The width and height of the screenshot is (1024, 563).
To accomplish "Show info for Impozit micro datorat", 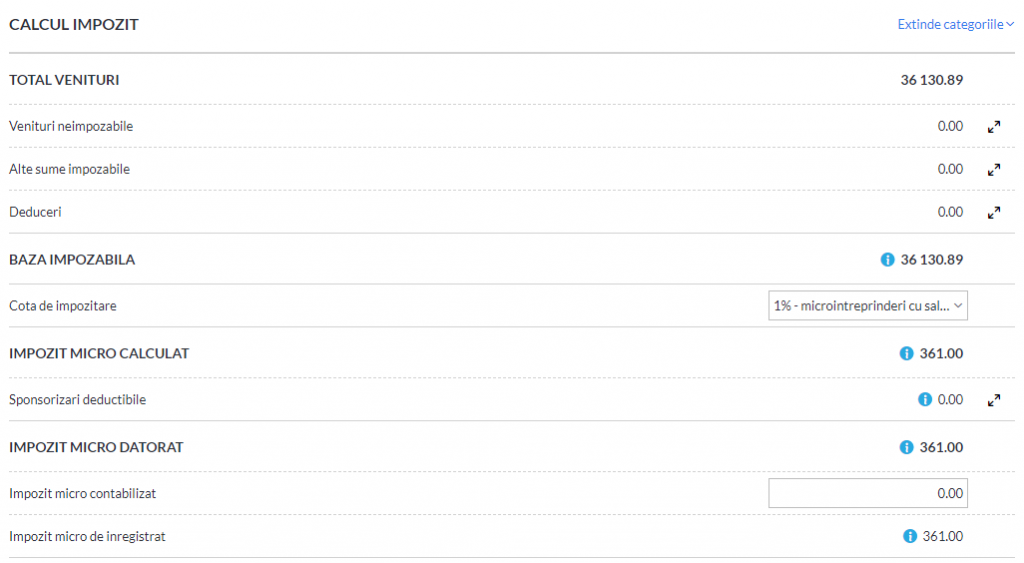I will click(x=906, y=447).
